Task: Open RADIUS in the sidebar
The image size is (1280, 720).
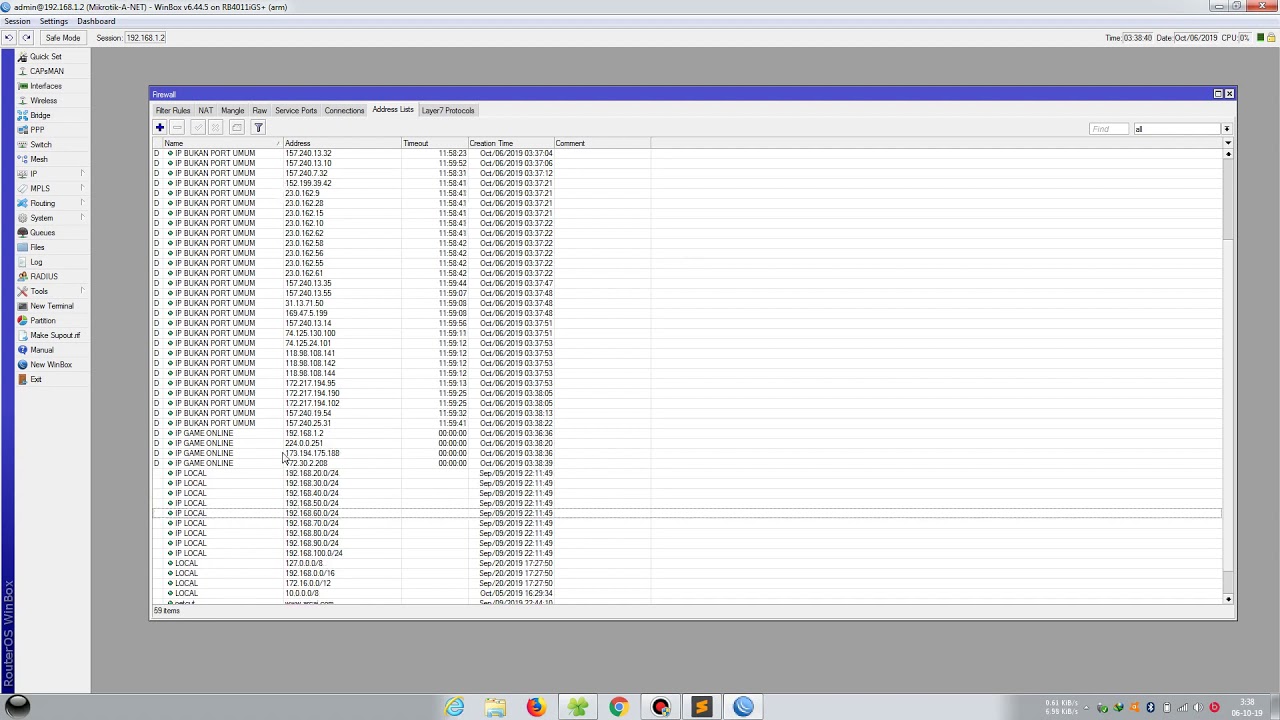Action: 43,277
